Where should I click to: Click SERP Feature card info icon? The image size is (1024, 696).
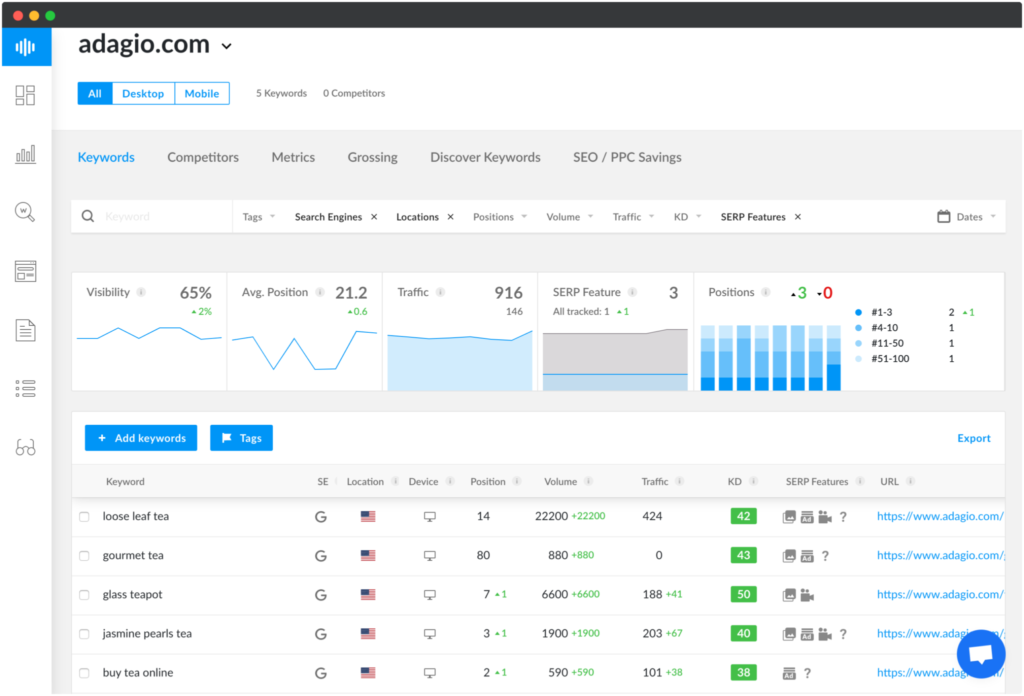(632, 293)
